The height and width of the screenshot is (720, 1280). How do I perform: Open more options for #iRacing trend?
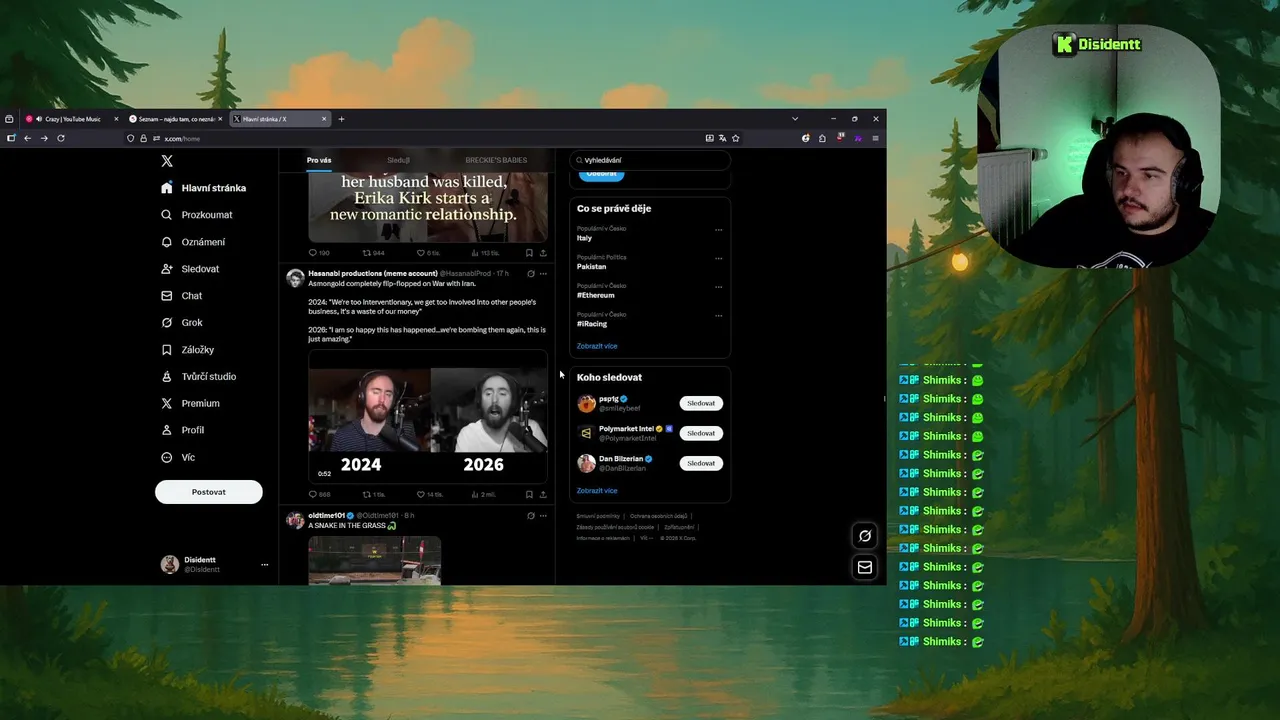[718, 315]
